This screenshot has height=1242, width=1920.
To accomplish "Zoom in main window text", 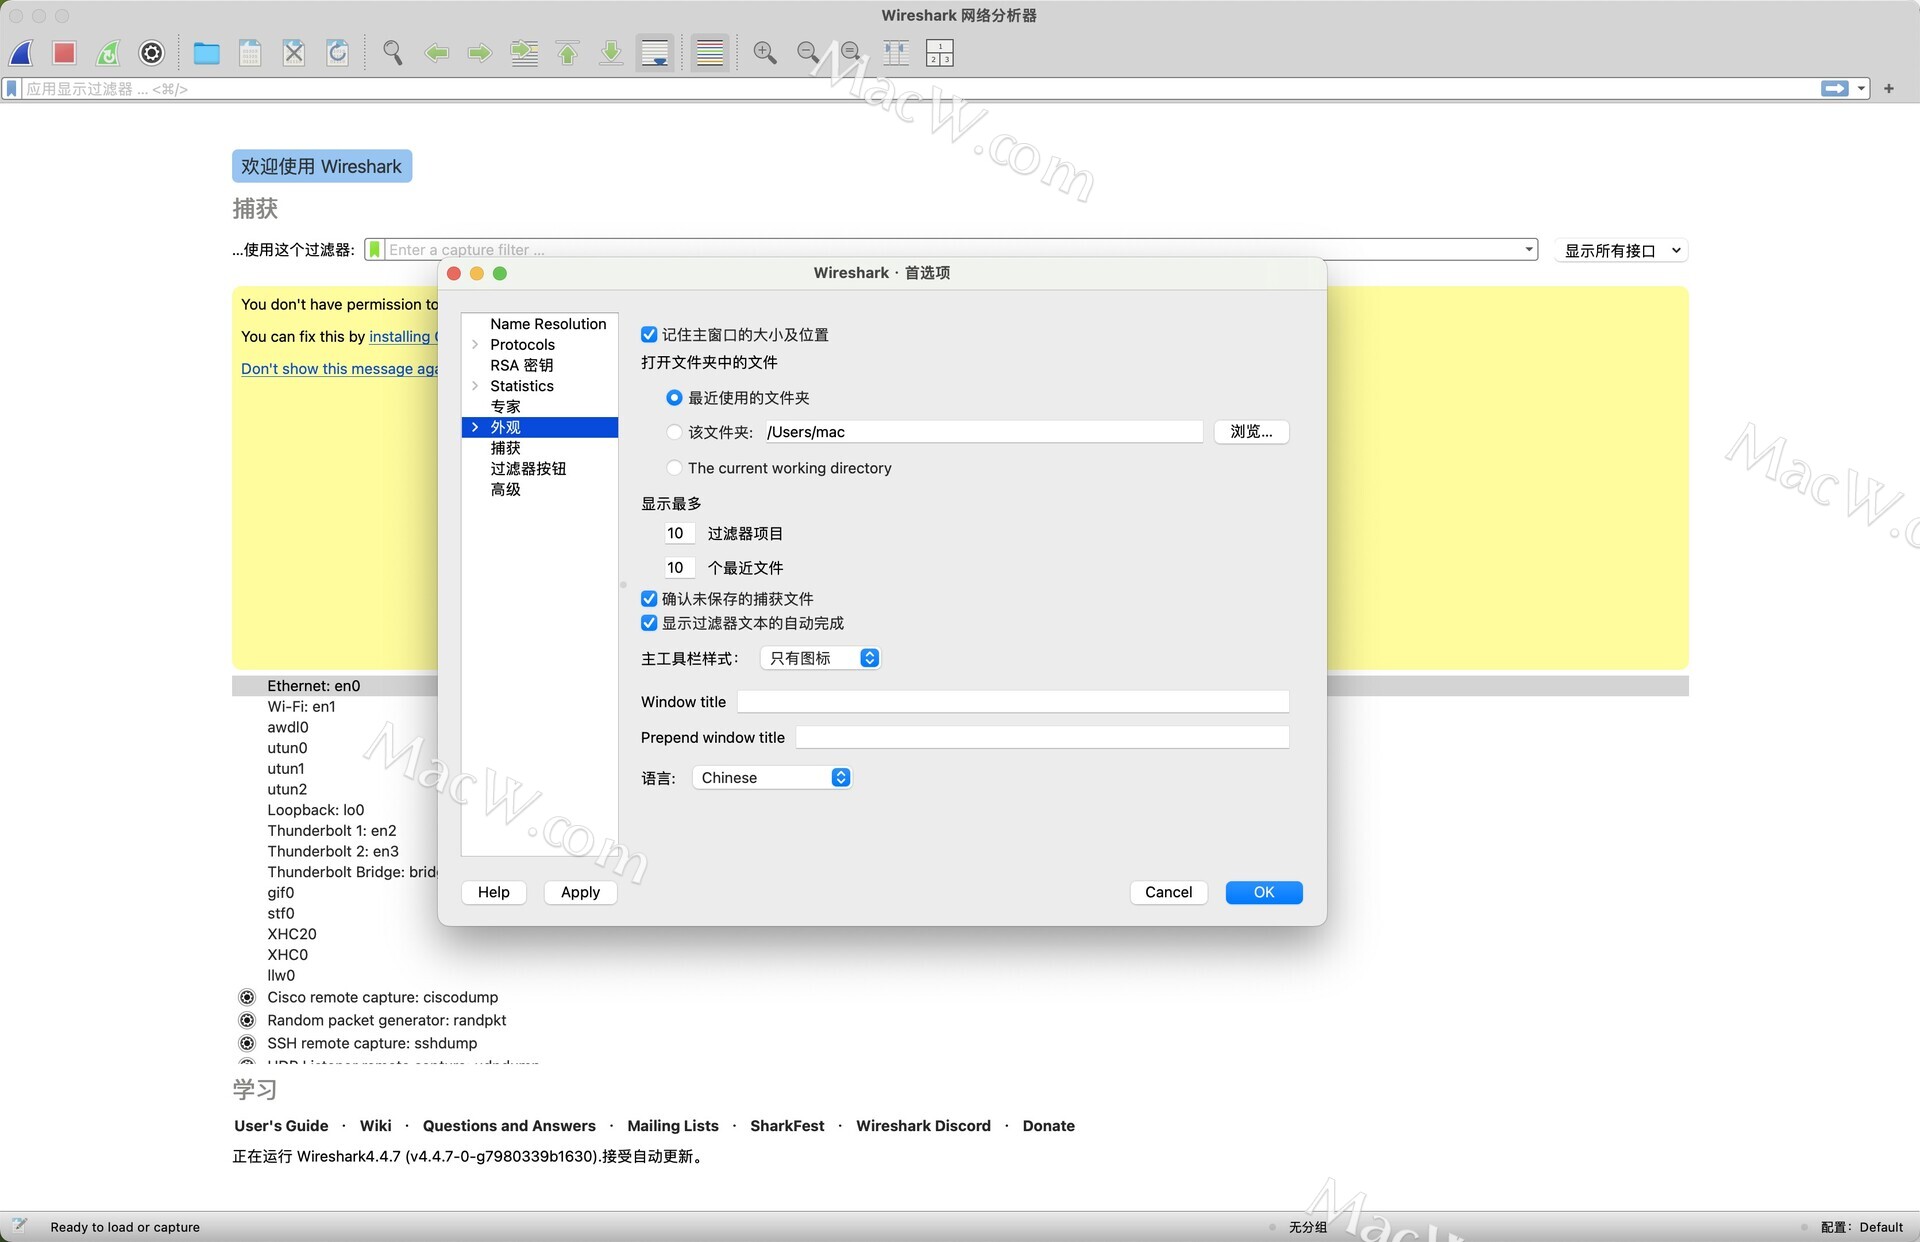I will tap(765, 53).
